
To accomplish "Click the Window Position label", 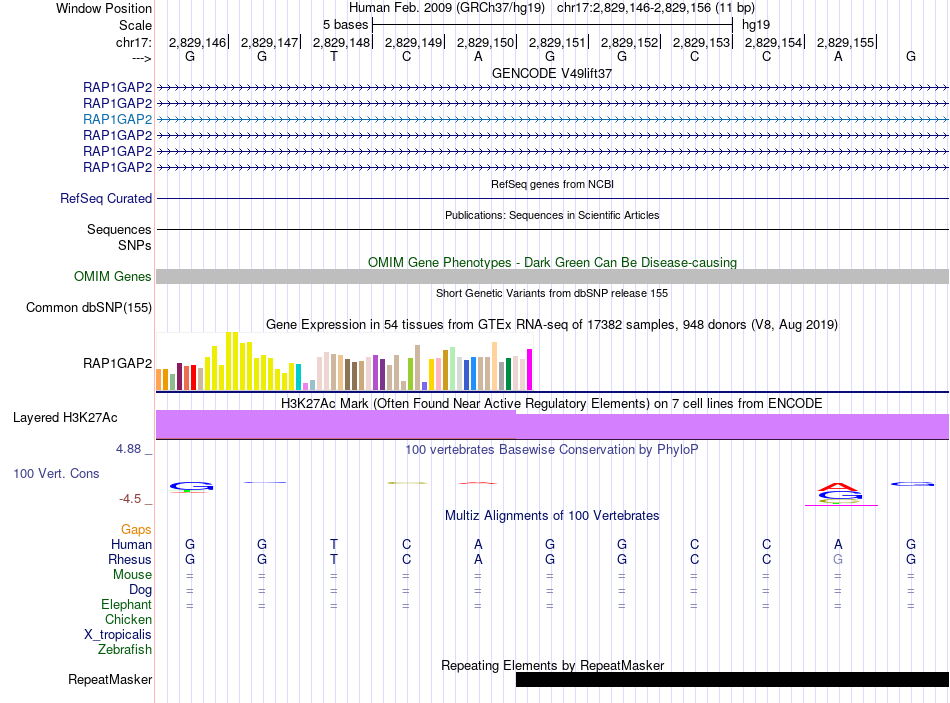I will point(104,8).
